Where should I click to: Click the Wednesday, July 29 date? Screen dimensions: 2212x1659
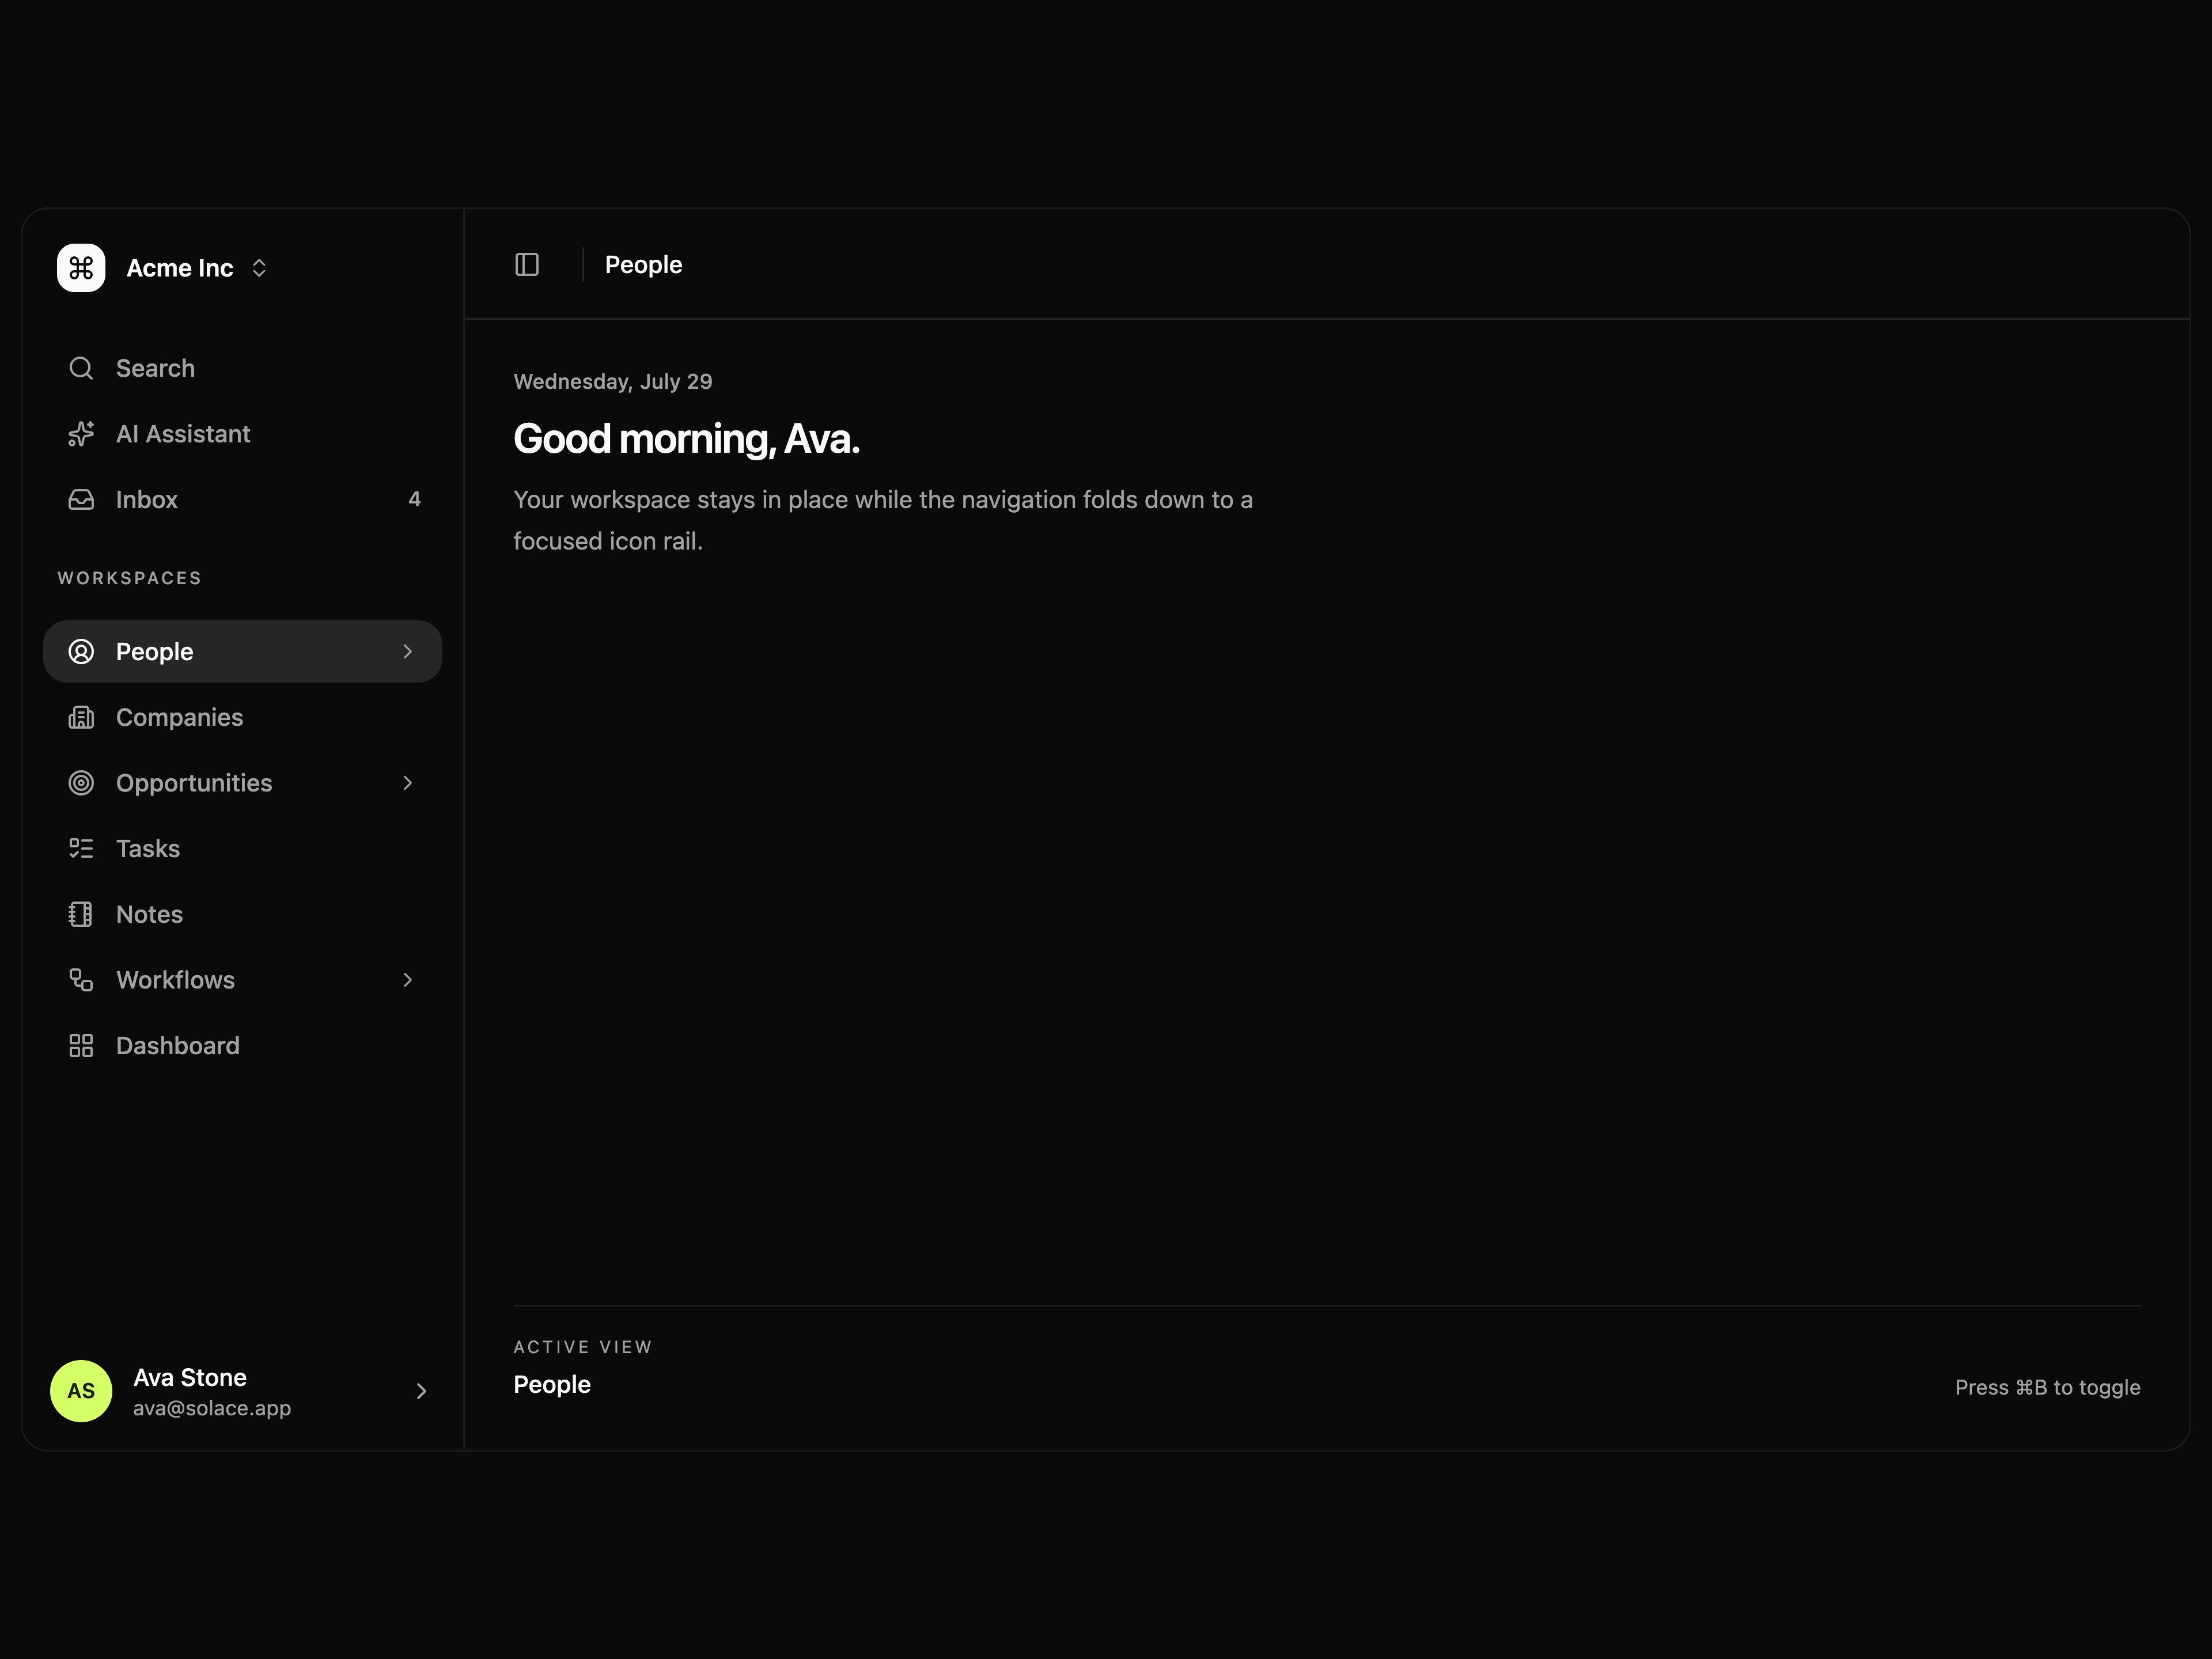(613, 382)
